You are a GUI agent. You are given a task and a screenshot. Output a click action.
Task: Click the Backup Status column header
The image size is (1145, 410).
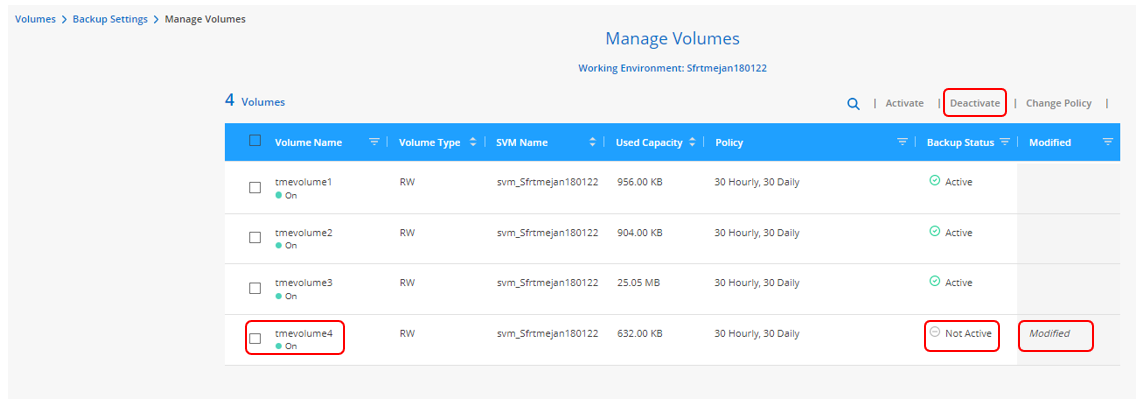tap(960, 143)
